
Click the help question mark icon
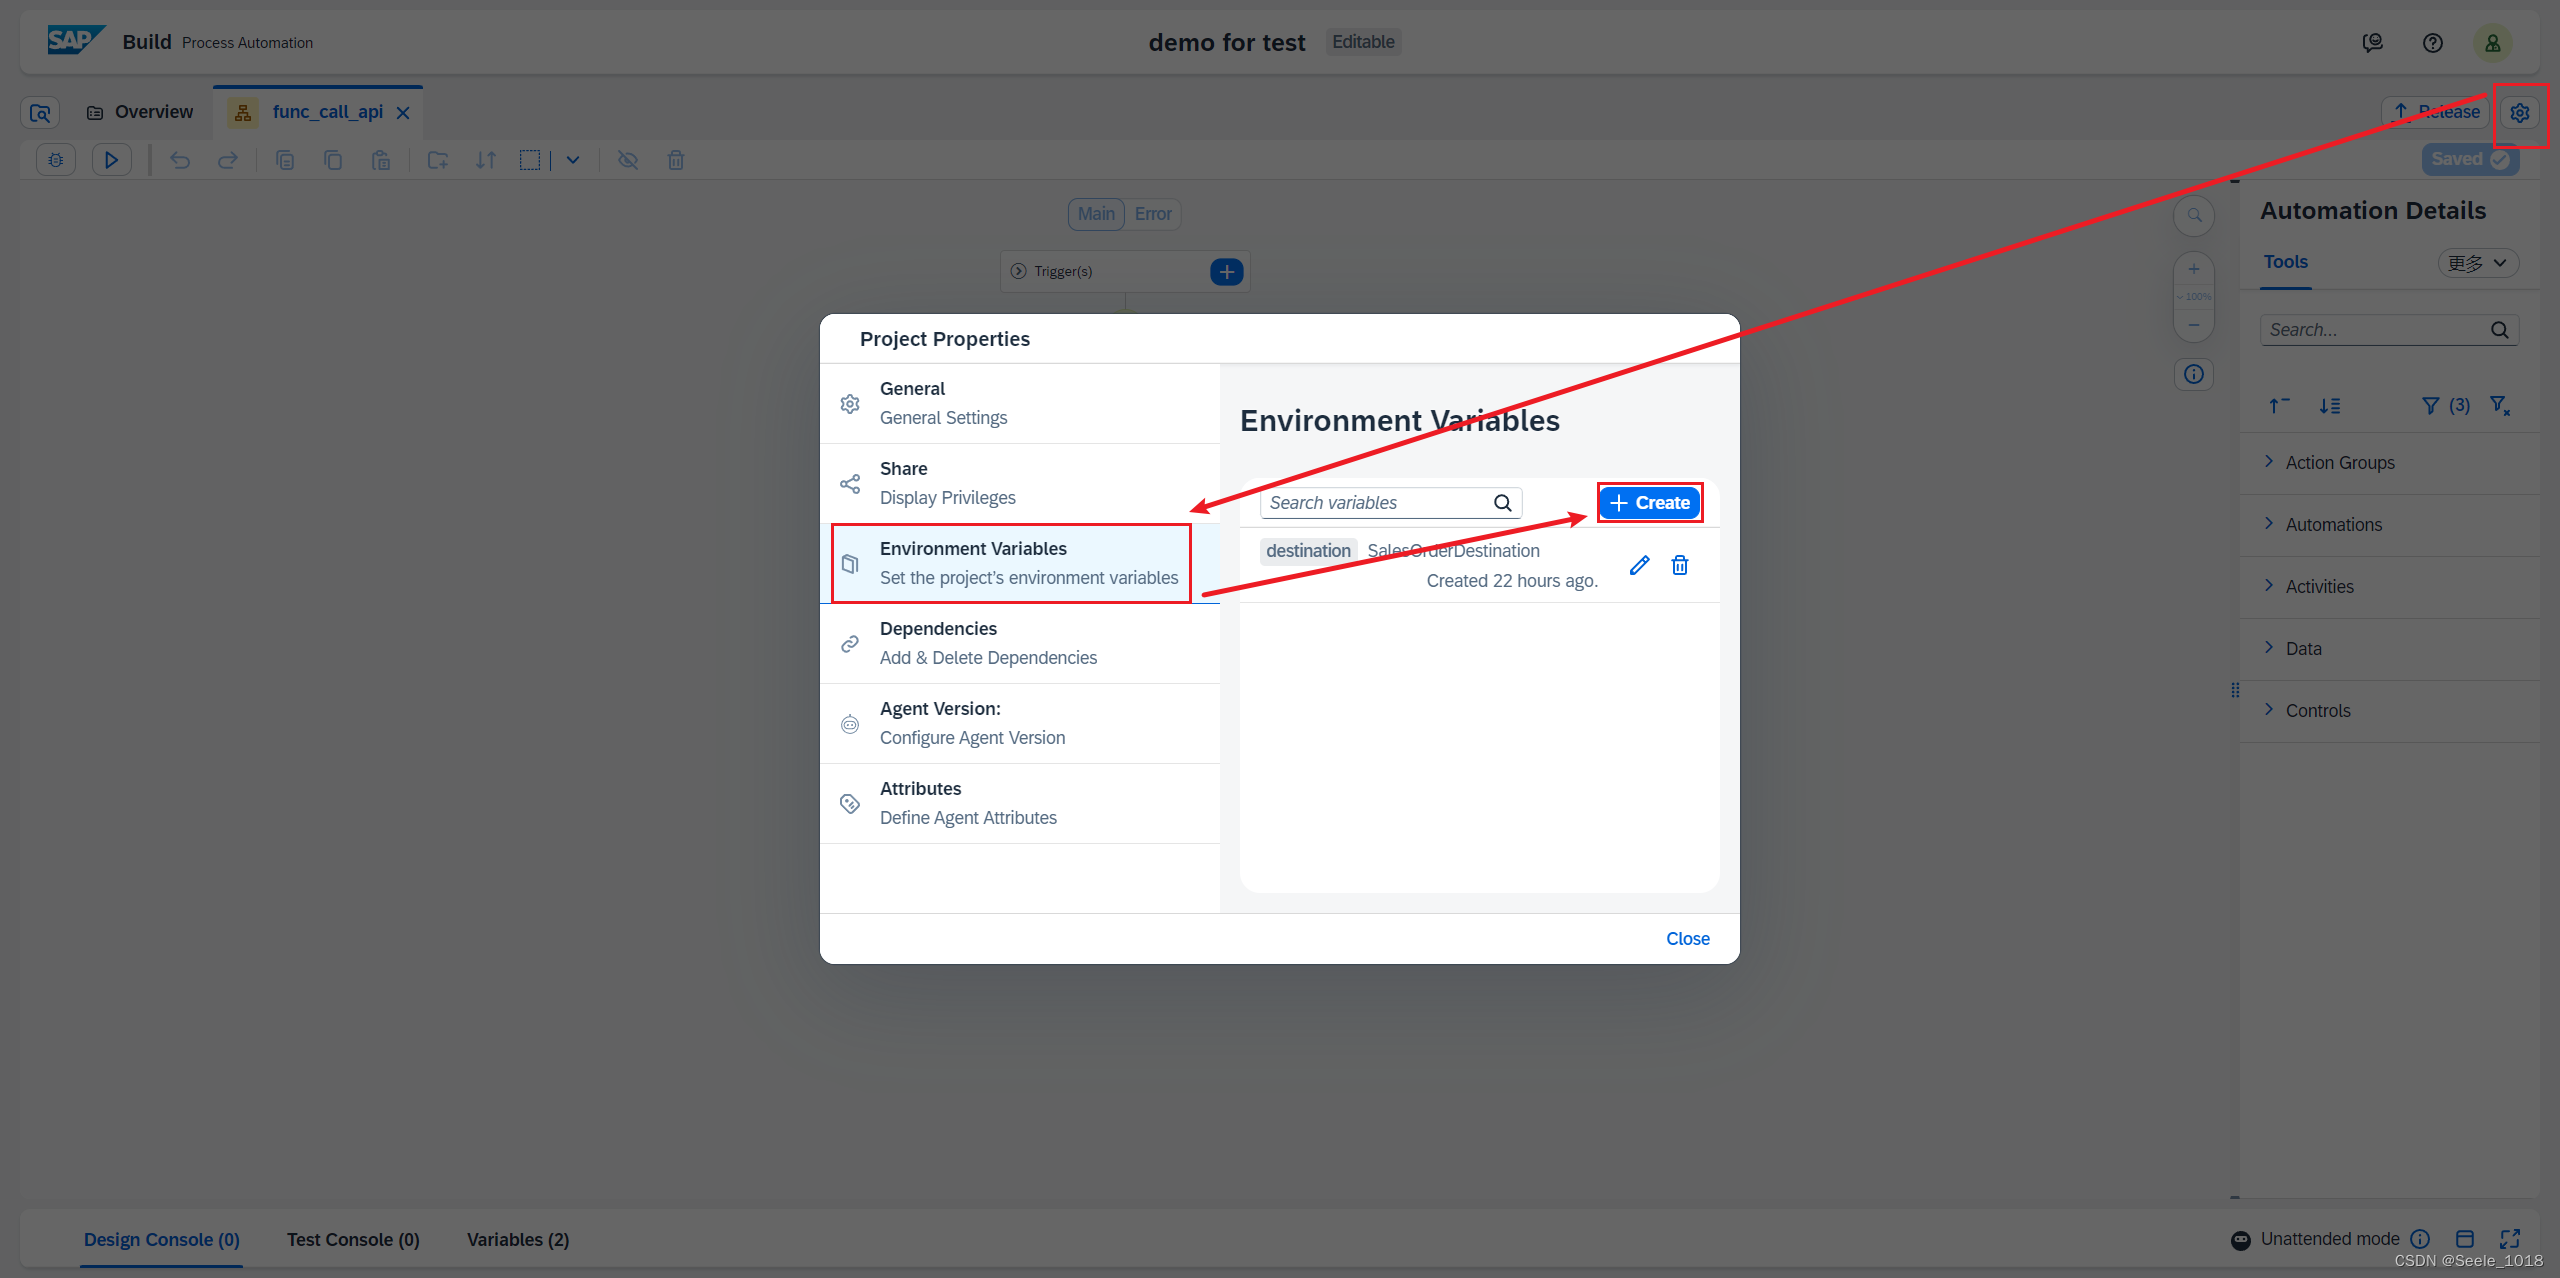pos(2433,43)
